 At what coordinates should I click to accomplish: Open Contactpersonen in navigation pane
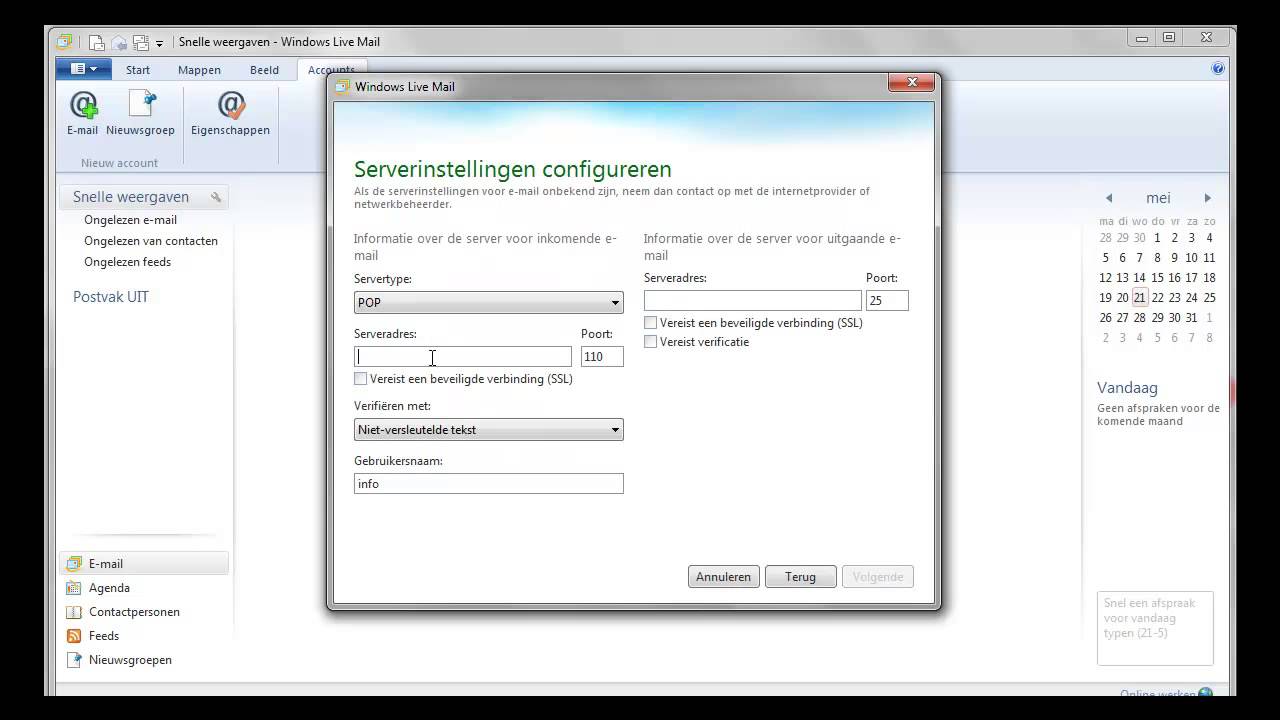[x=134, y=612]
